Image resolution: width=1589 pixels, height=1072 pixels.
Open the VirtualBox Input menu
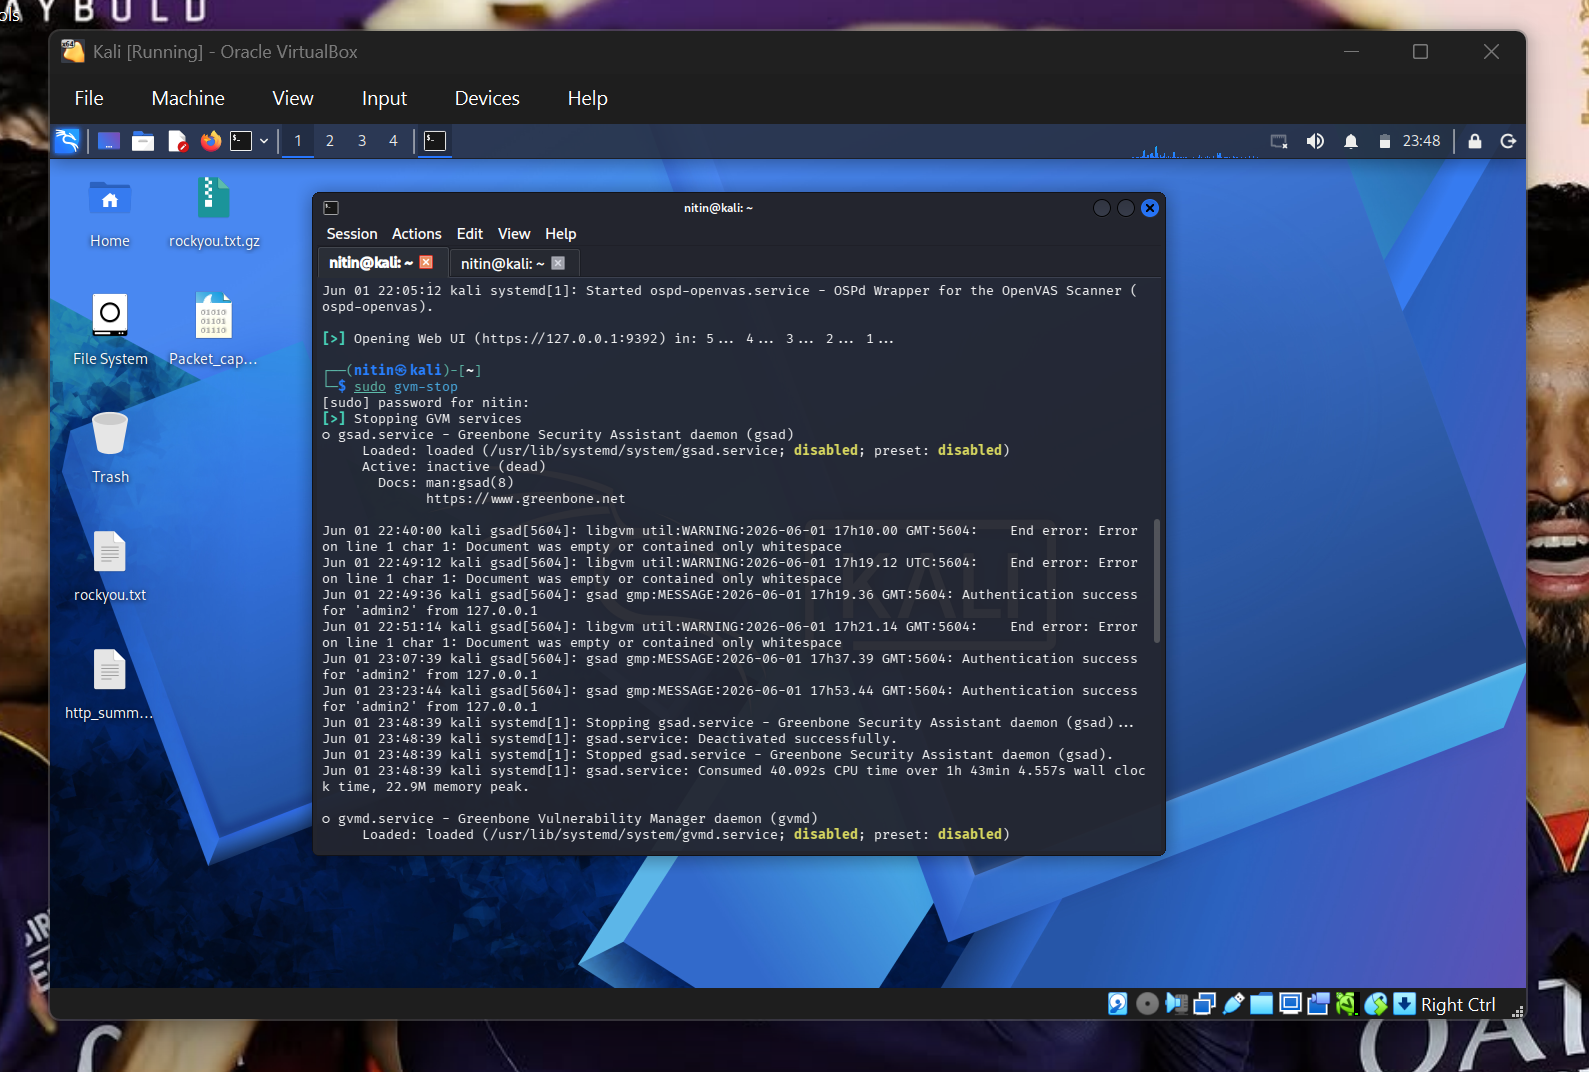(x=384, y=98)
